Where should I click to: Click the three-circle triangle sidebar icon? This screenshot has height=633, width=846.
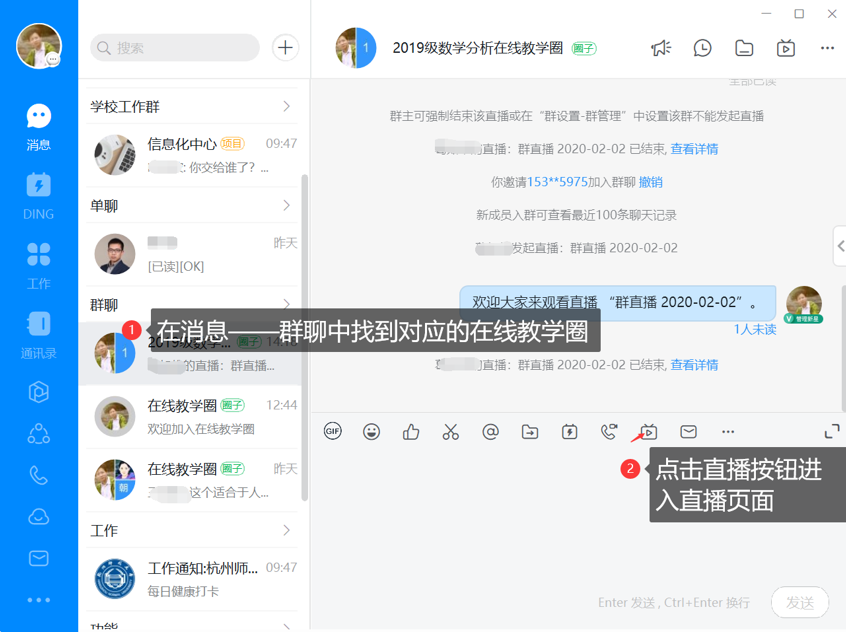tap(38, 433)
